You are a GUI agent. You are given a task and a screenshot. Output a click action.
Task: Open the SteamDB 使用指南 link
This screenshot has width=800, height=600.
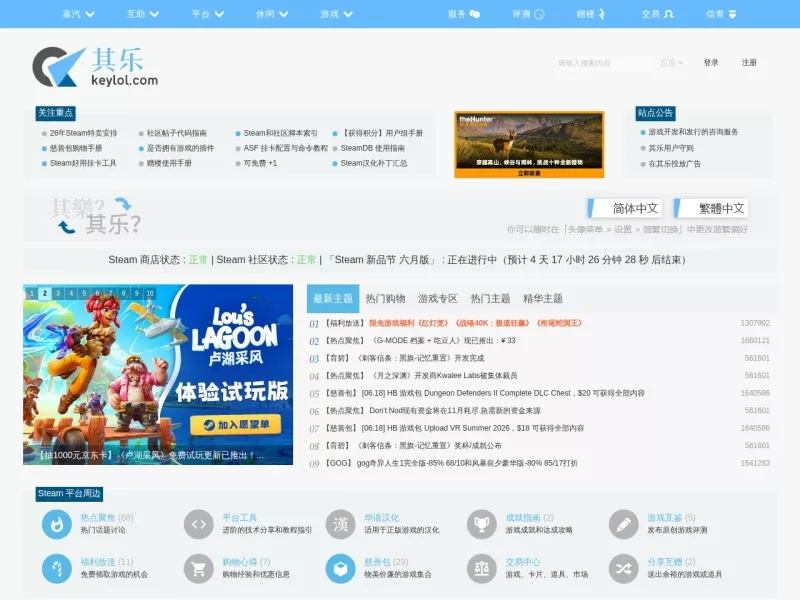point(372,148)
